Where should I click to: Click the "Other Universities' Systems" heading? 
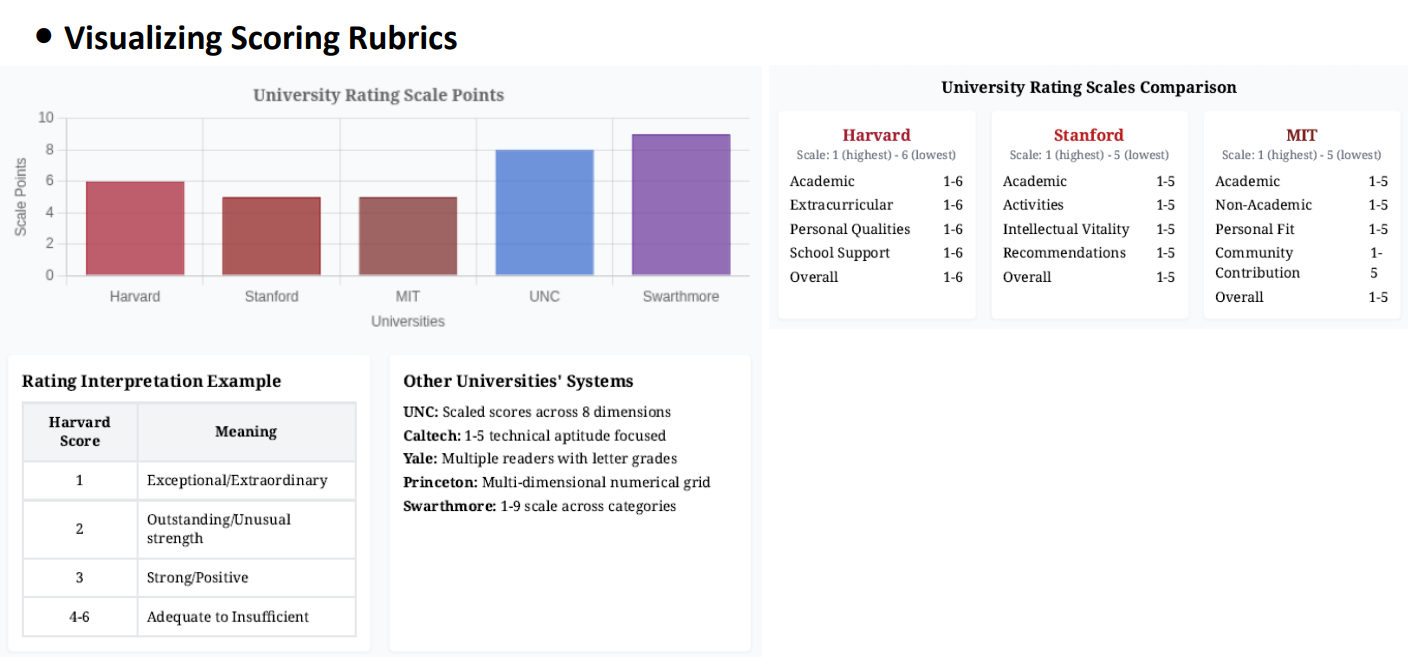pyautogui.click(x=518, y=381)
